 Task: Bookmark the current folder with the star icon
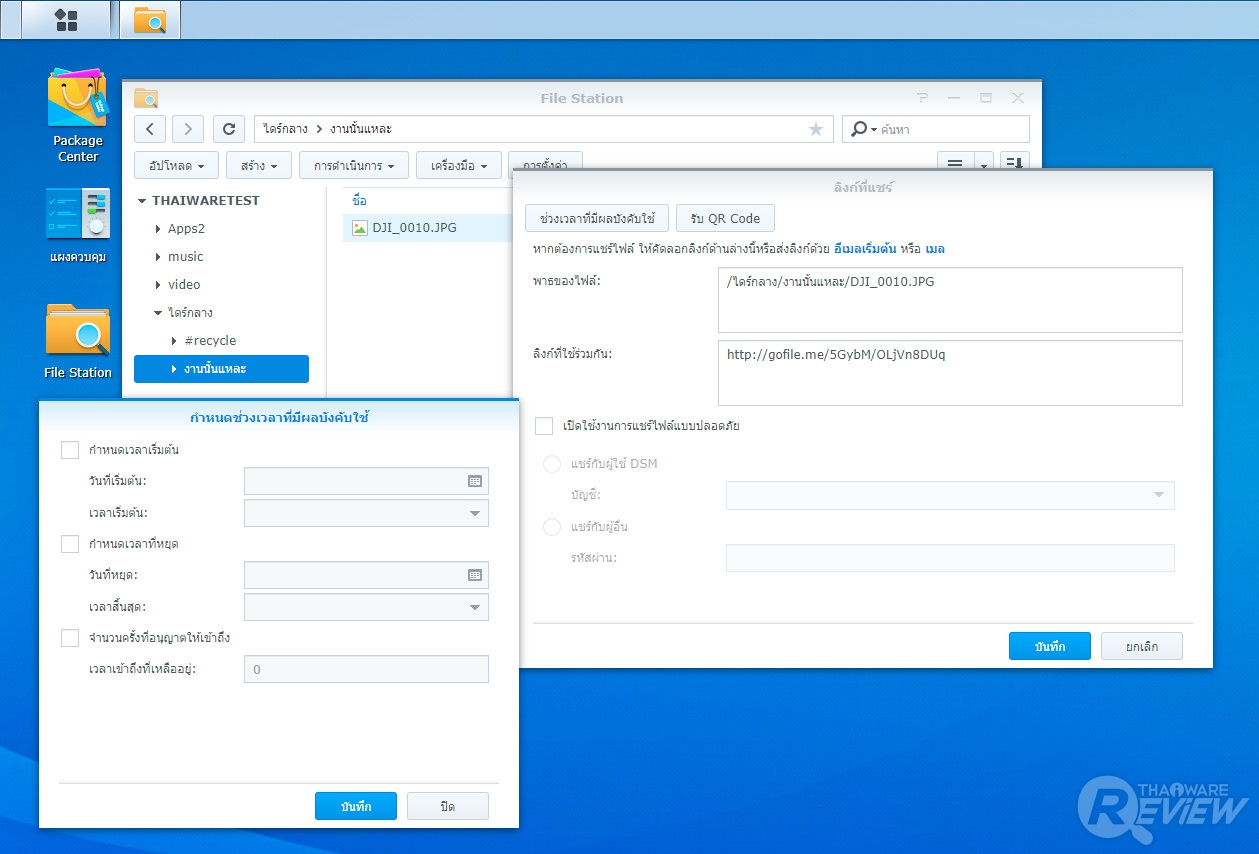coord(815,129)
